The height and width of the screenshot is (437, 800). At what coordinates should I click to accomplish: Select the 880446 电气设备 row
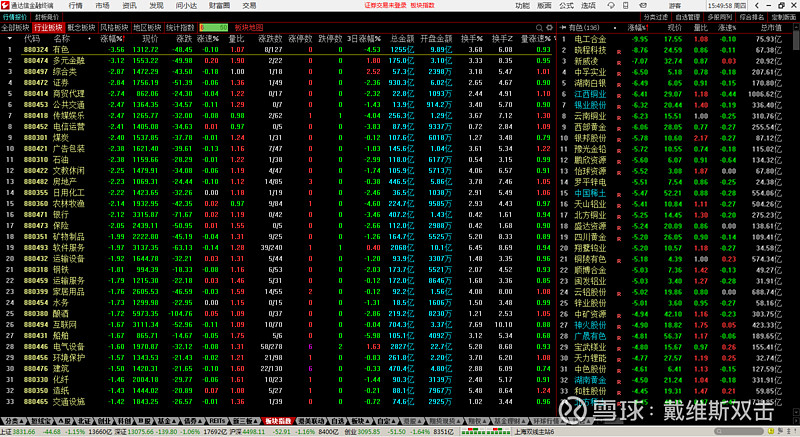coord(278,347)
